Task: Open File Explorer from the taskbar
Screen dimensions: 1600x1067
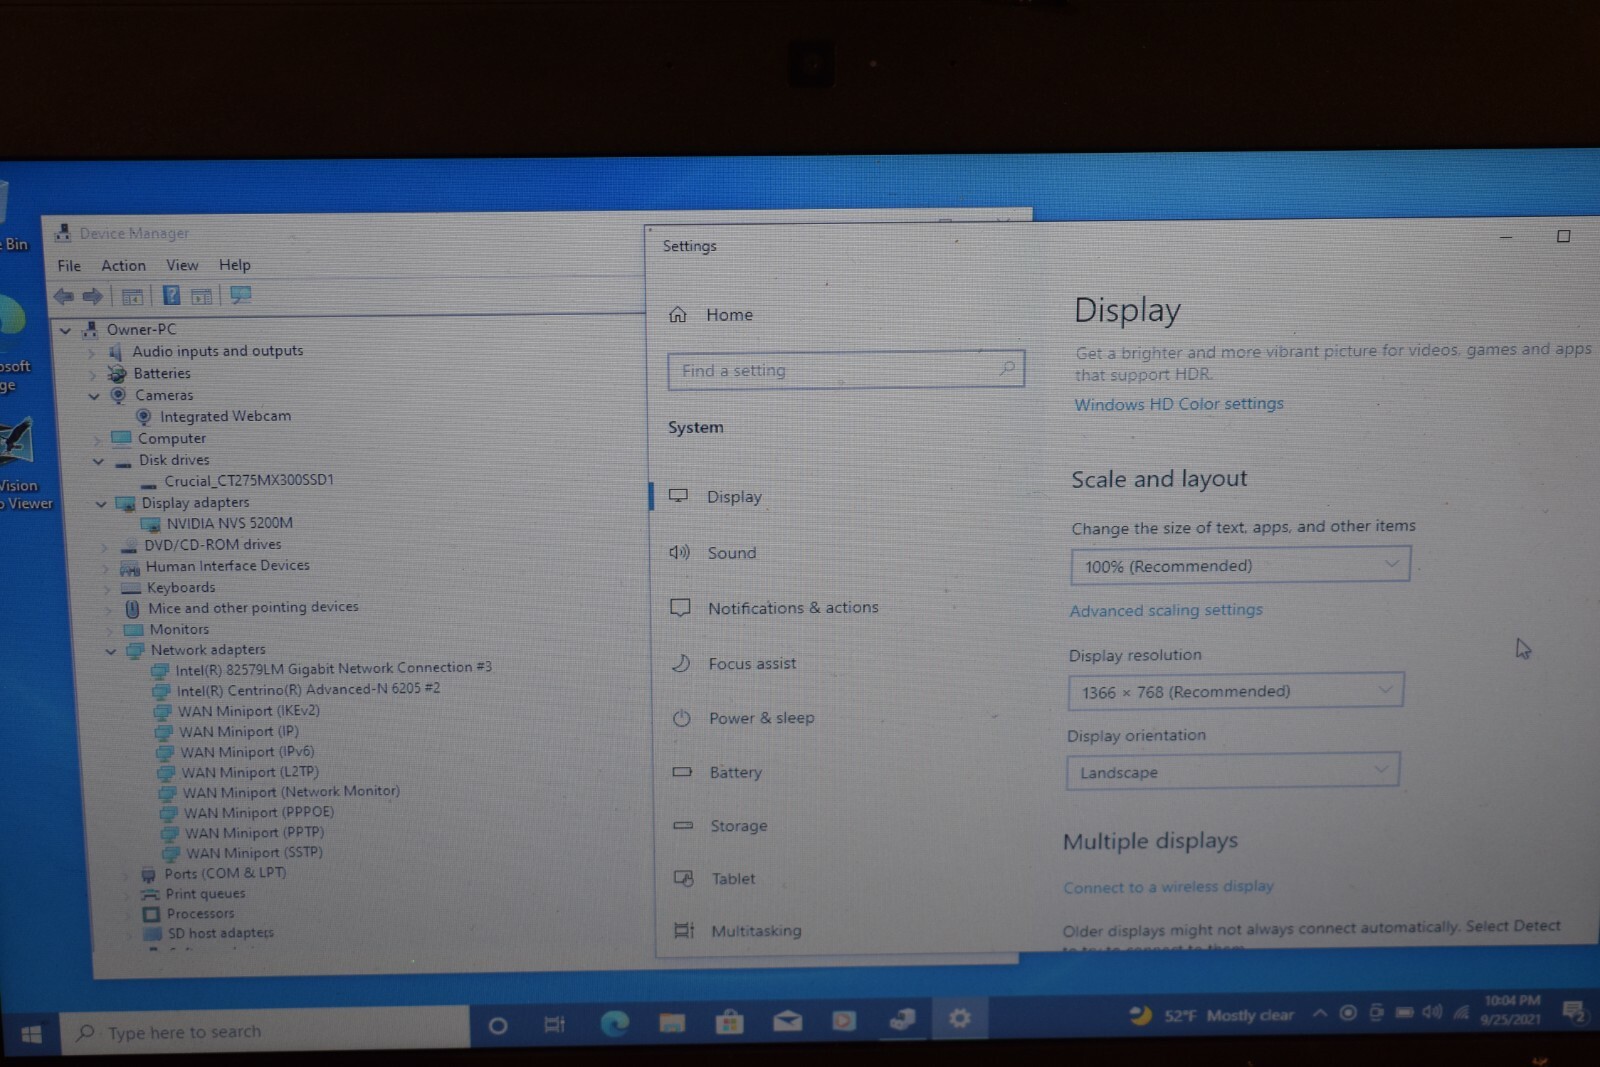Action: [x=672, y=1022]
